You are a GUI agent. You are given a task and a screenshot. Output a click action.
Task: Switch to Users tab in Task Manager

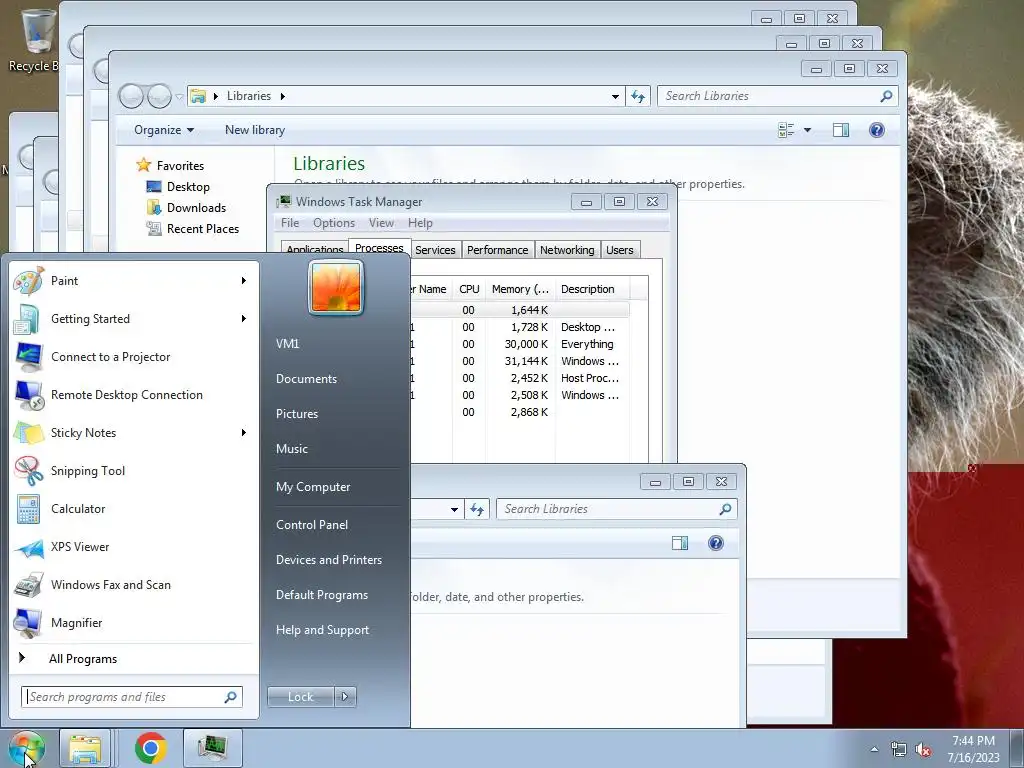click(x=619, y=250)
